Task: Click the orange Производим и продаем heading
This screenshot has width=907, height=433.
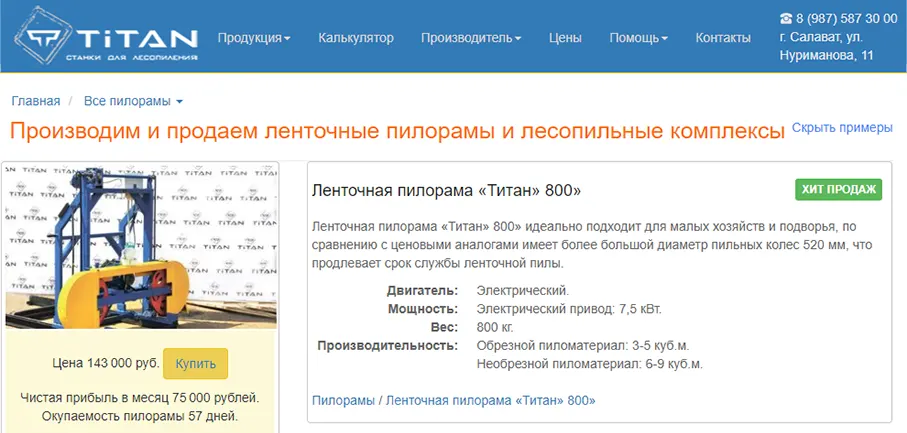Action: pyautogui.click(x=397, y=132)
